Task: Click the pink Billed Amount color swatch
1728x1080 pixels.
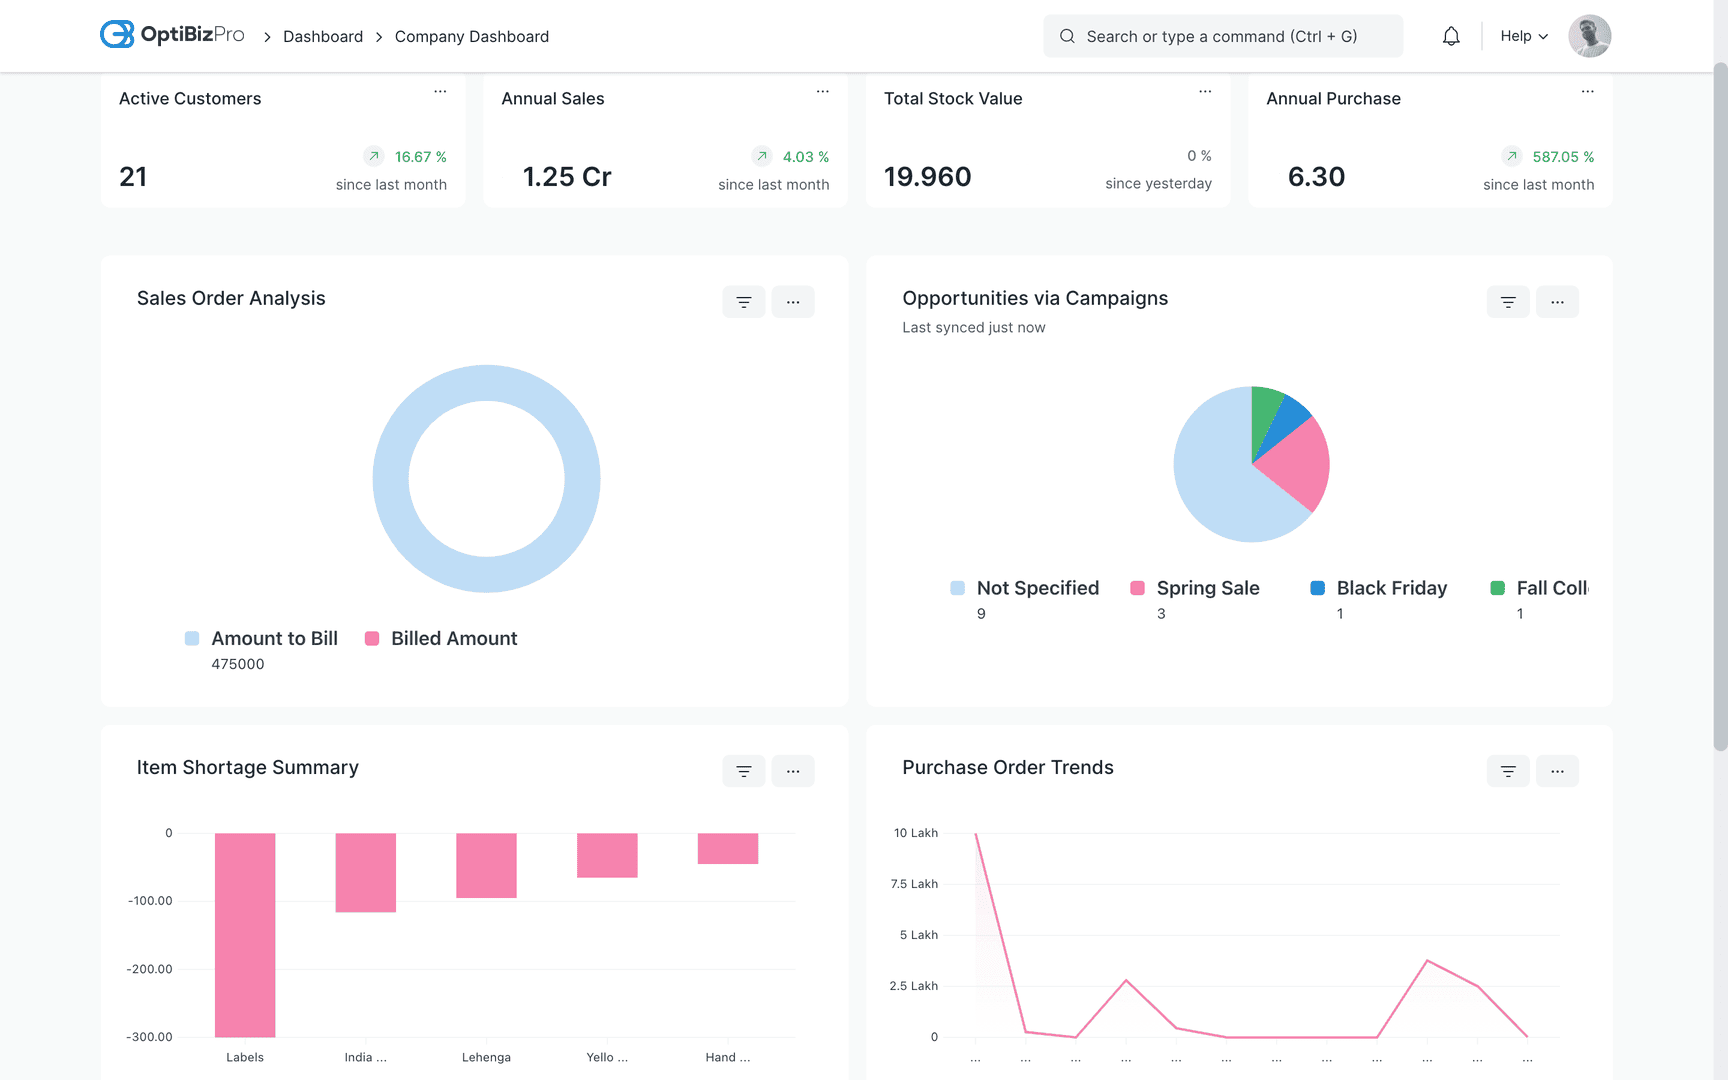Action: (371, 638)
